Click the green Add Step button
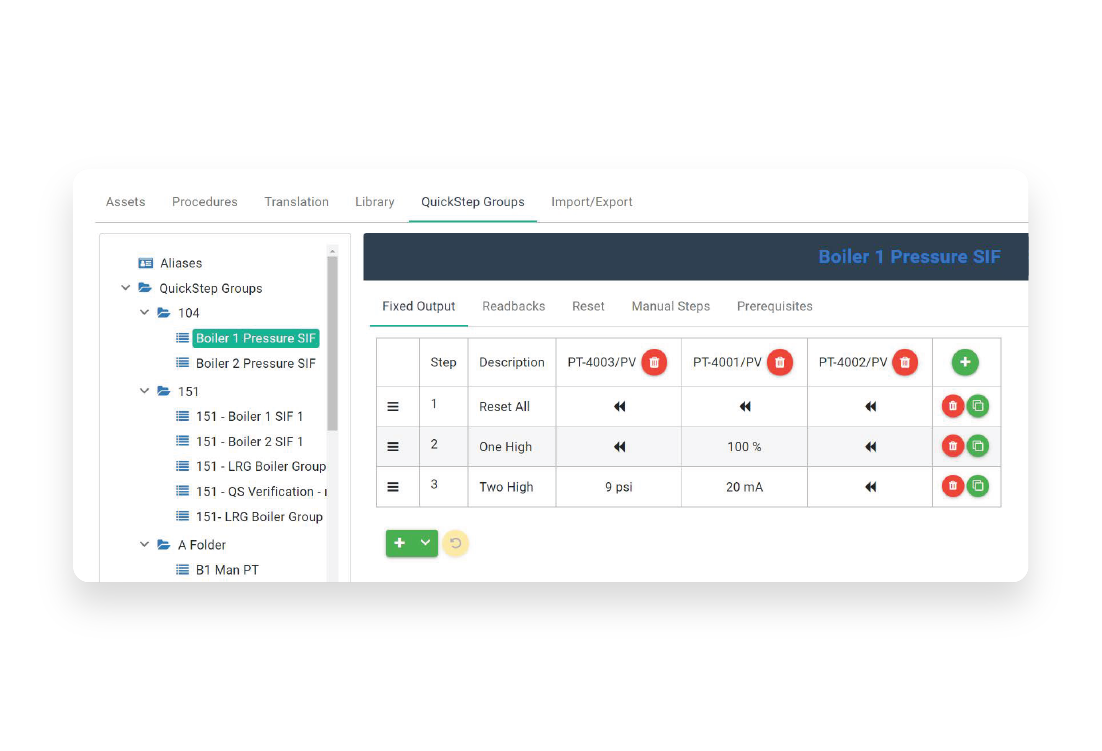1102x751 pixels. [400, 543]
